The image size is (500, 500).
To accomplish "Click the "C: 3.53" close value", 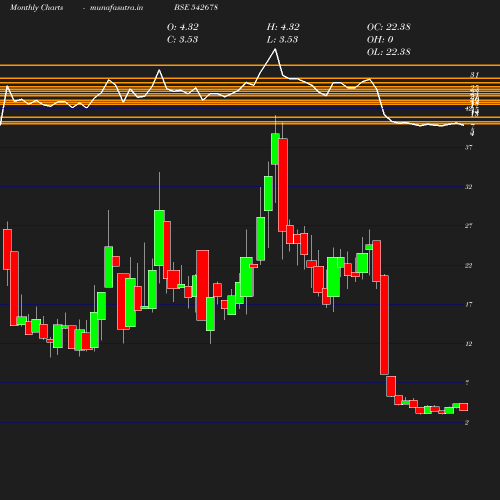I will [x=183, y=40].
